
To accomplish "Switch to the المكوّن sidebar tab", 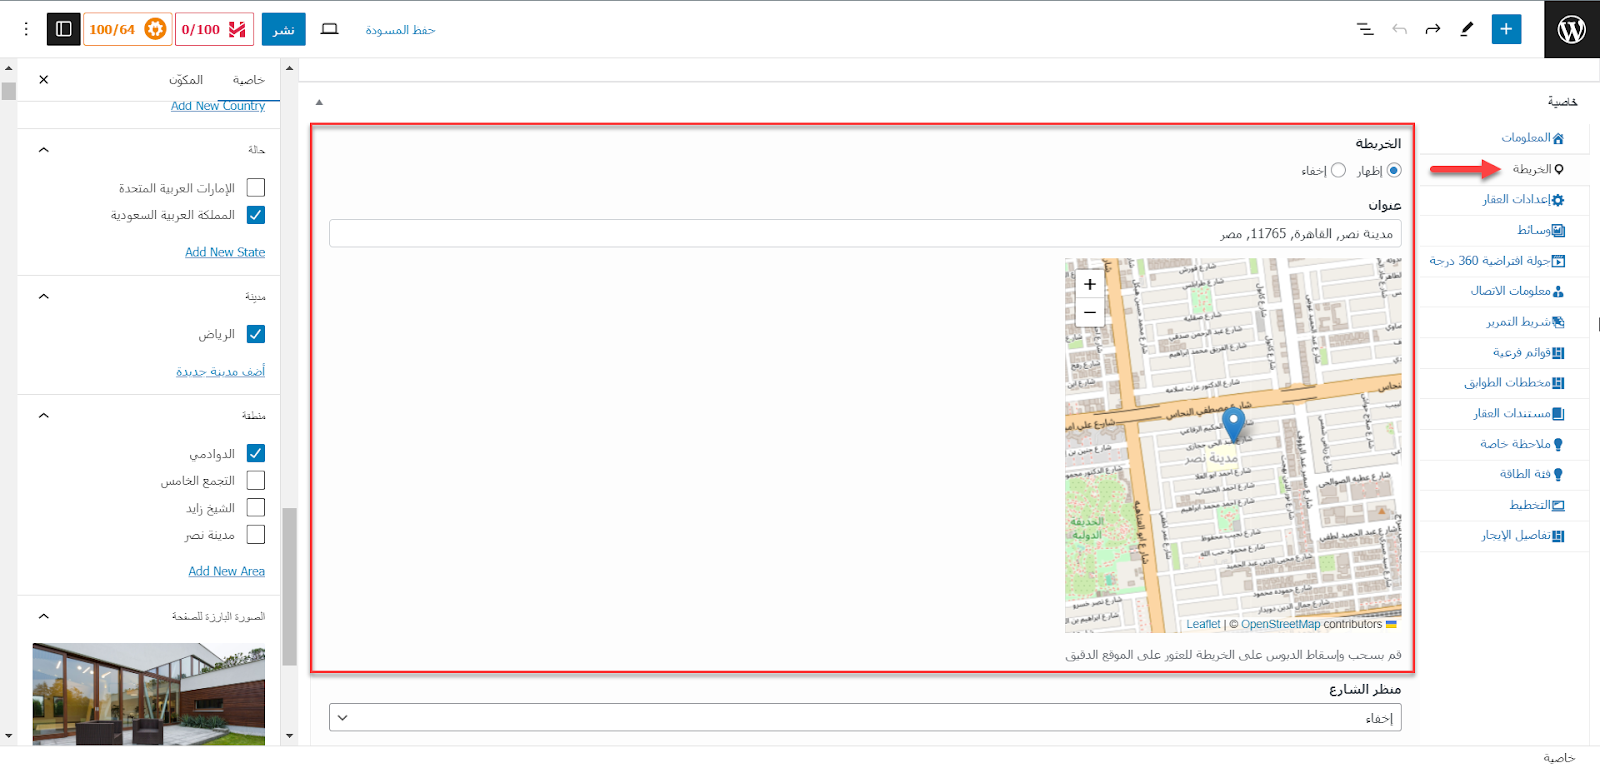I will pos(186,80).
